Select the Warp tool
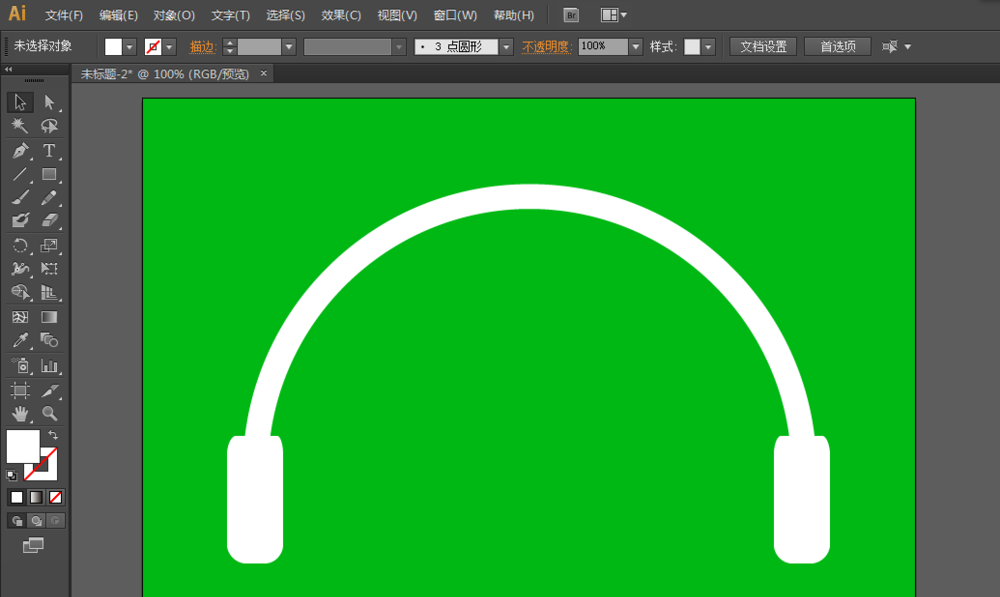The image size is (1000, 597). coord(20,269)
